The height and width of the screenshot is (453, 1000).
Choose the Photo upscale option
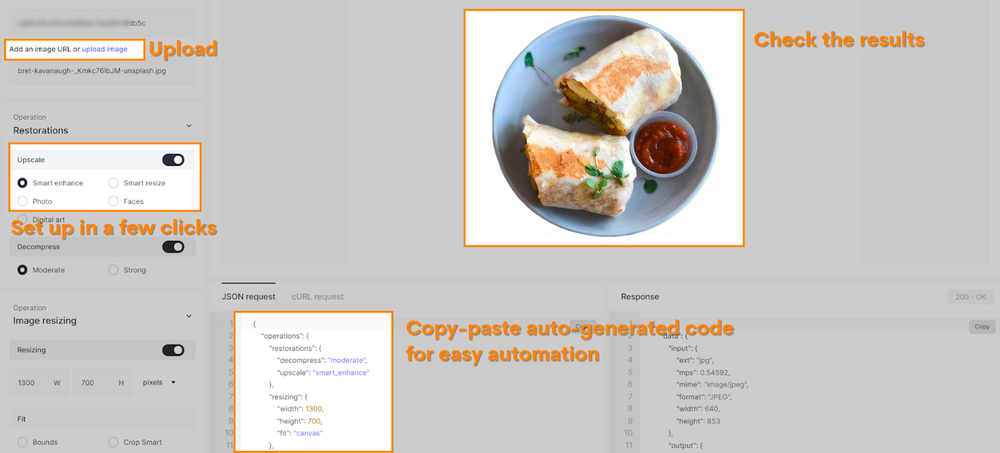[22, 201]
